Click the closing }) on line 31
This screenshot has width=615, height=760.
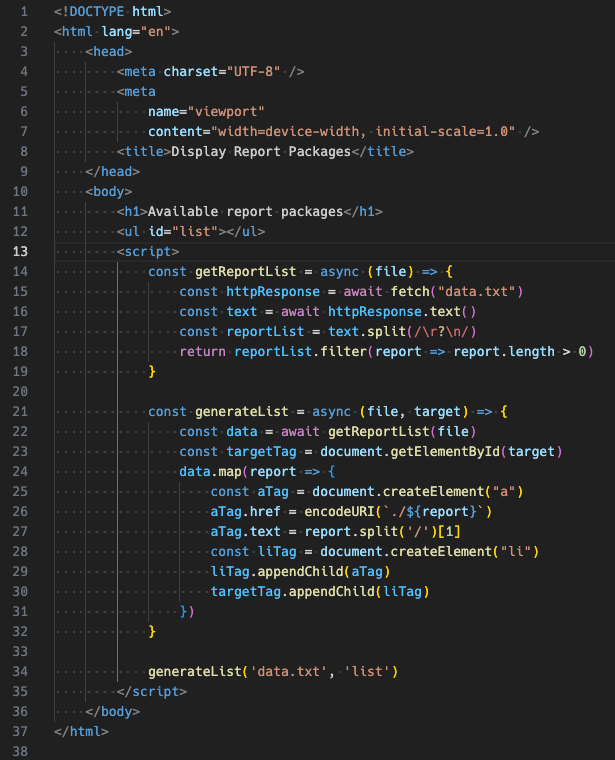187,612
